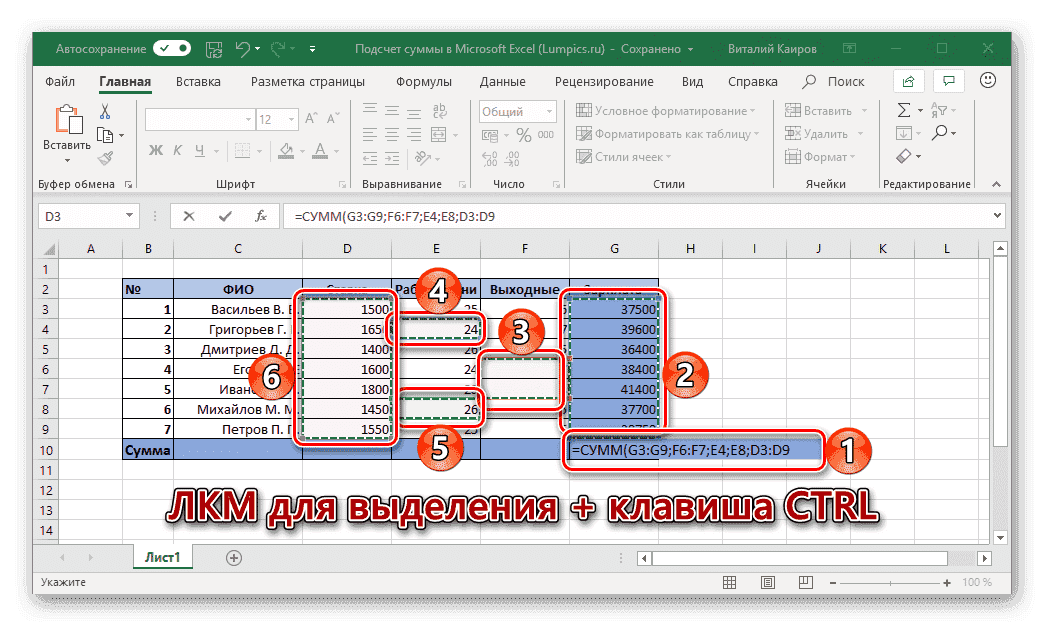
Task: Open the Find and Select magnifier icon
Action: [x=940, y=132]
